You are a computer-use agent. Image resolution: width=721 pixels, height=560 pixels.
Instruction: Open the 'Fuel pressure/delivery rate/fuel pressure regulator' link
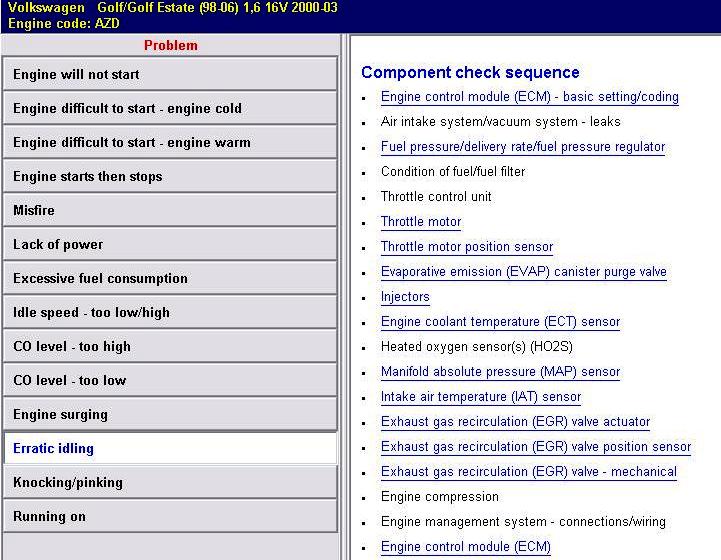(x=522, y=147)
